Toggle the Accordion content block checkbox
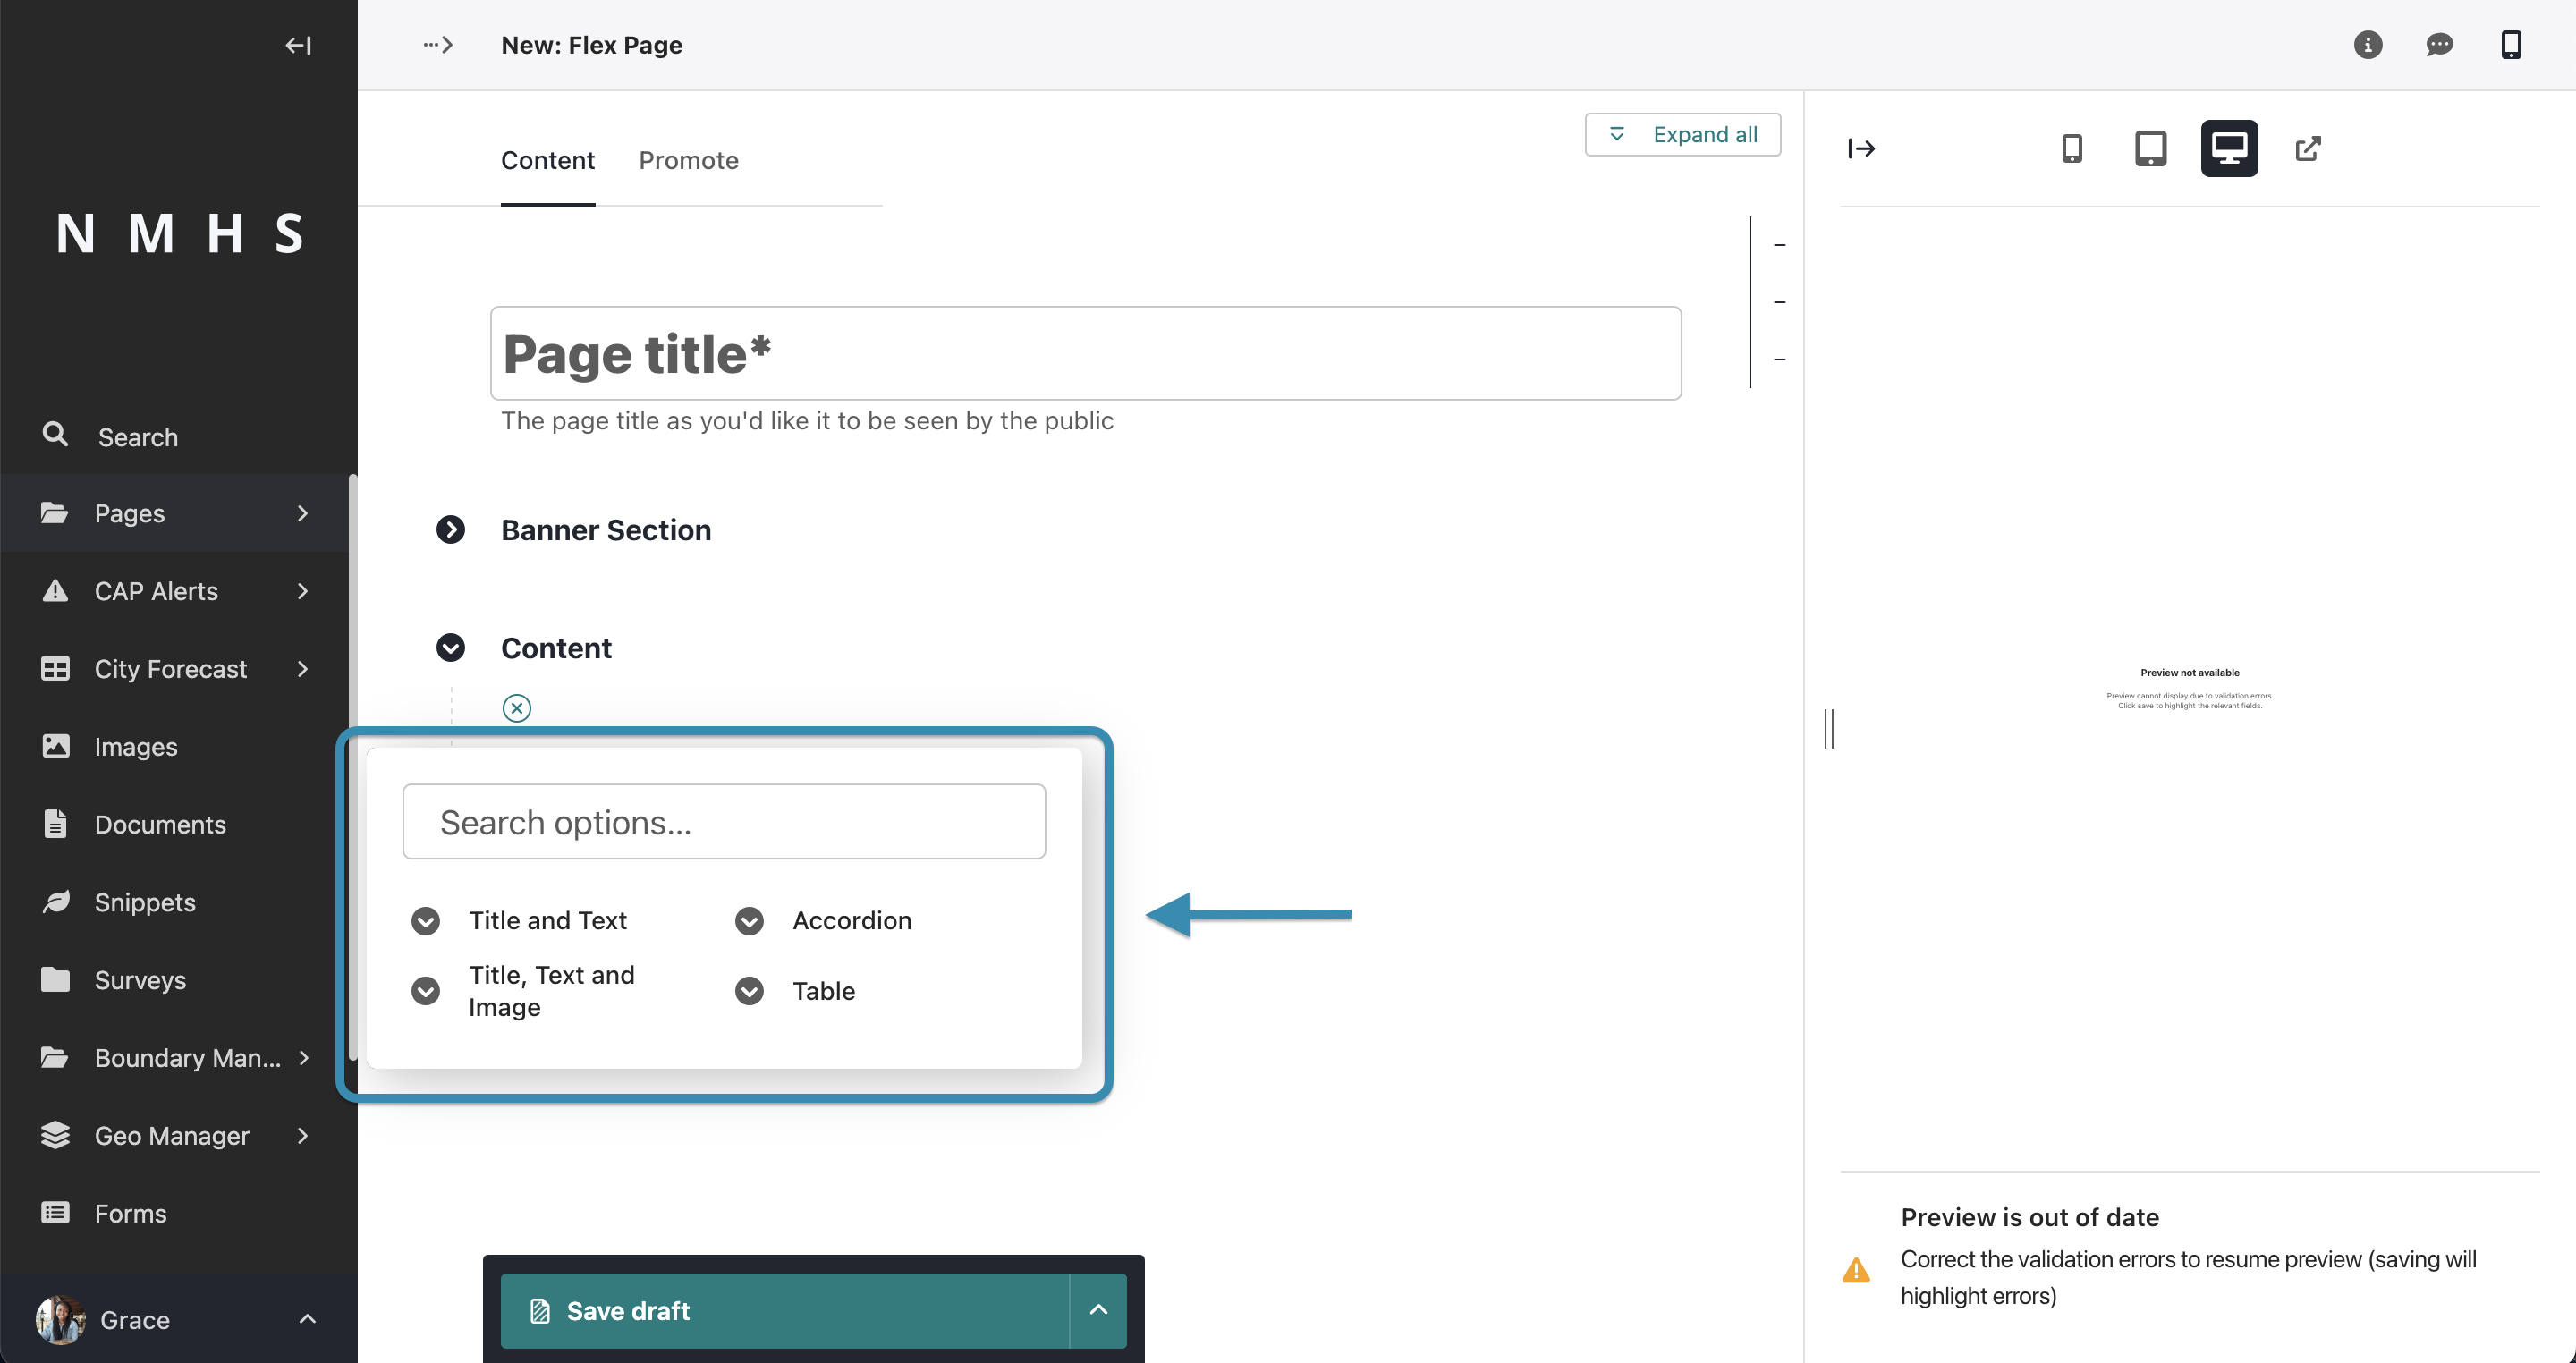 750,922
